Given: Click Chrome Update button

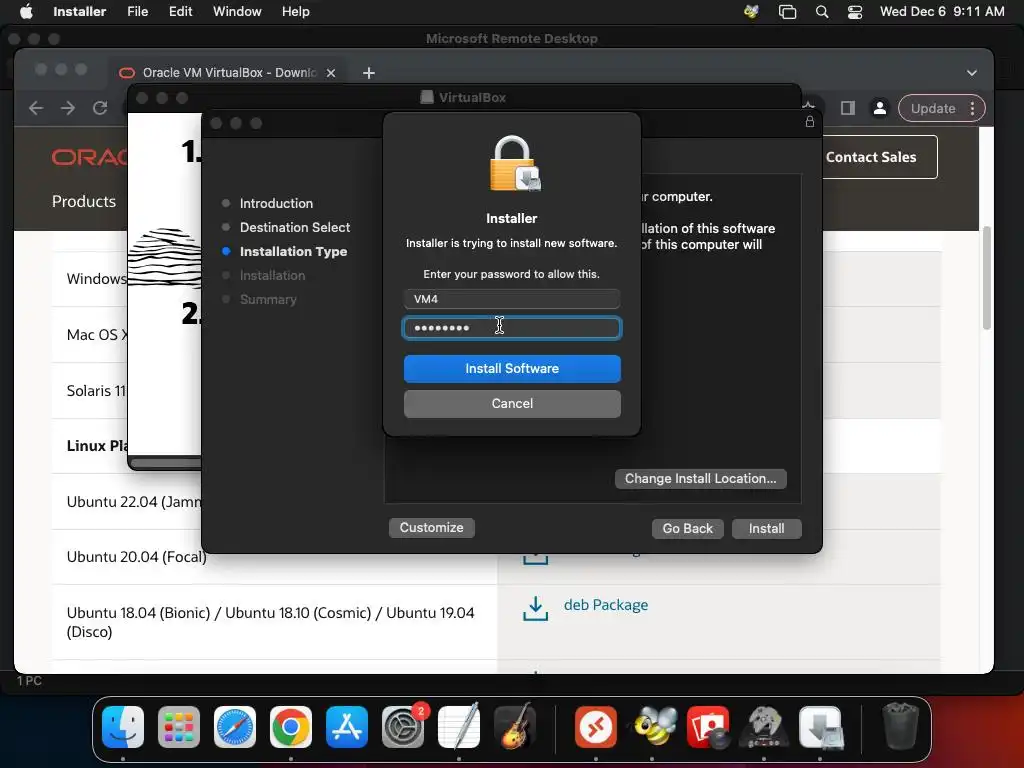Looking at the screenshot, I should (x=933, y=108).
